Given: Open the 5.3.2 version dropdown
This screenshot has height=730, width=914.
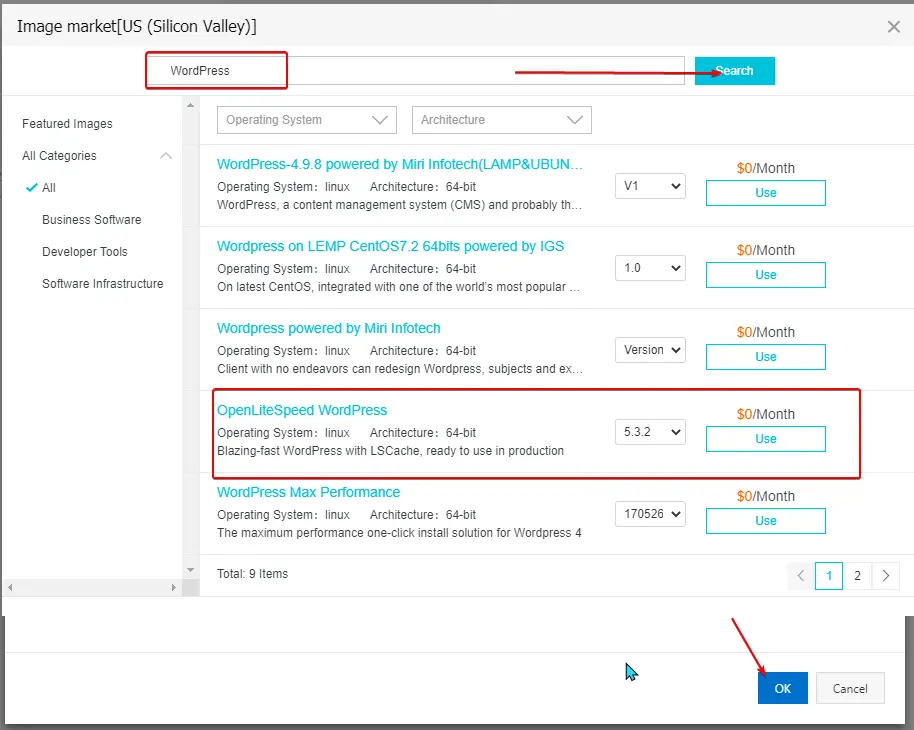Looking at the screenshot, I should 650,432.
